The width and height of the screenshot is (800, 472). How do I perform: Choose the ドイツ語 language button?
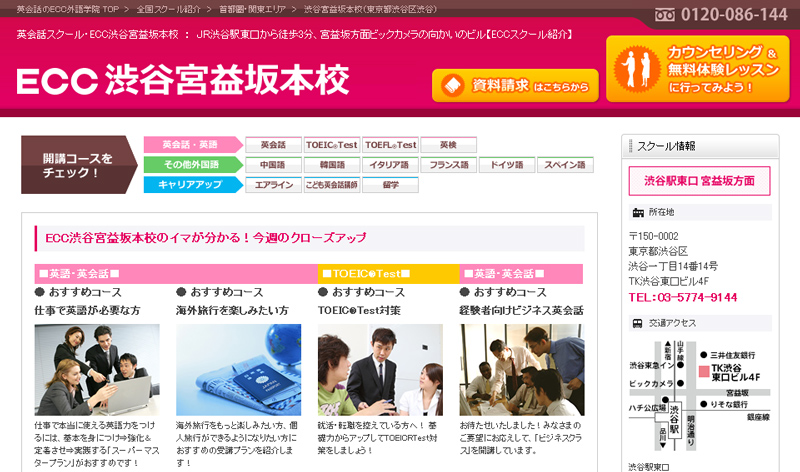(507, 165)
